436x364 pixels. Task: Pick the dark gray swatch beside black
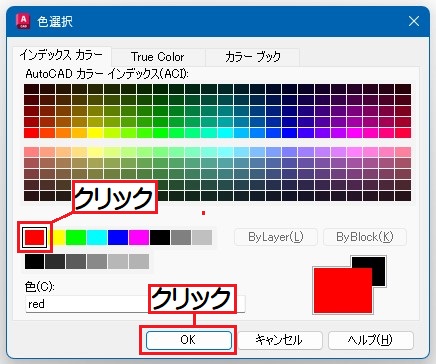[181, 237]
